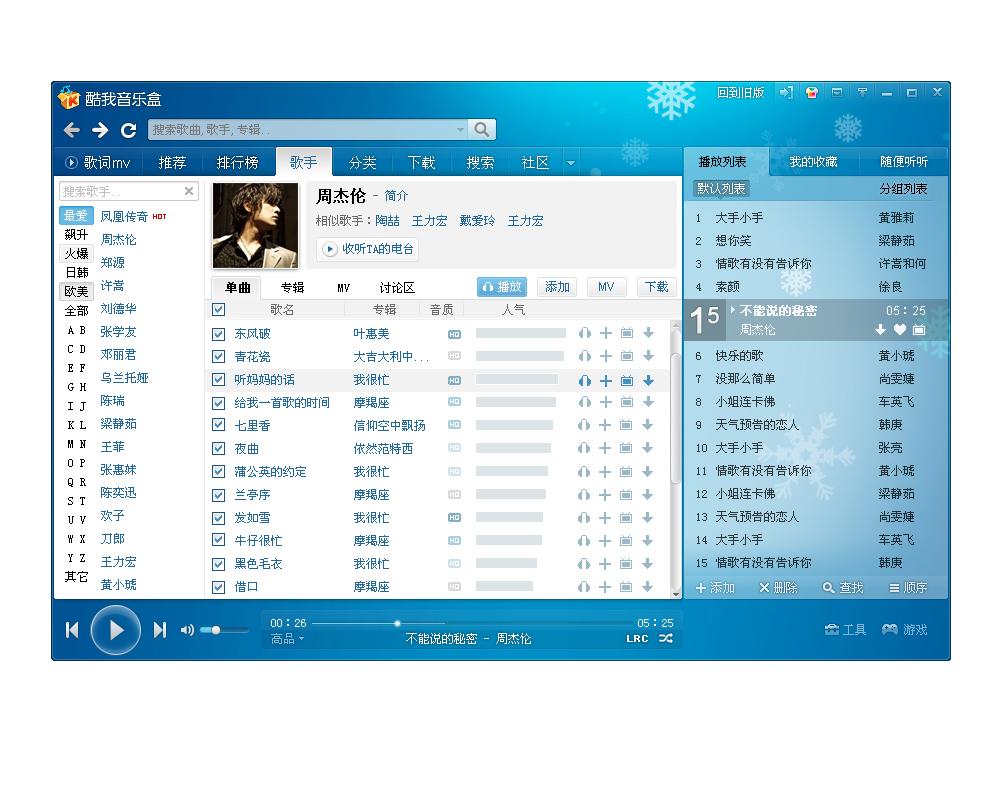Uncheck the 青花瓷 checkbox
This screenshot has width=1000, height=800.
(219, 357)
